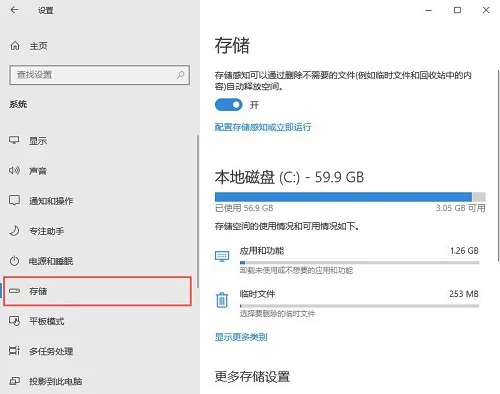The image size is (500, 394).
Task: Click the local disk C: usage bar
Action: (350, 197)
